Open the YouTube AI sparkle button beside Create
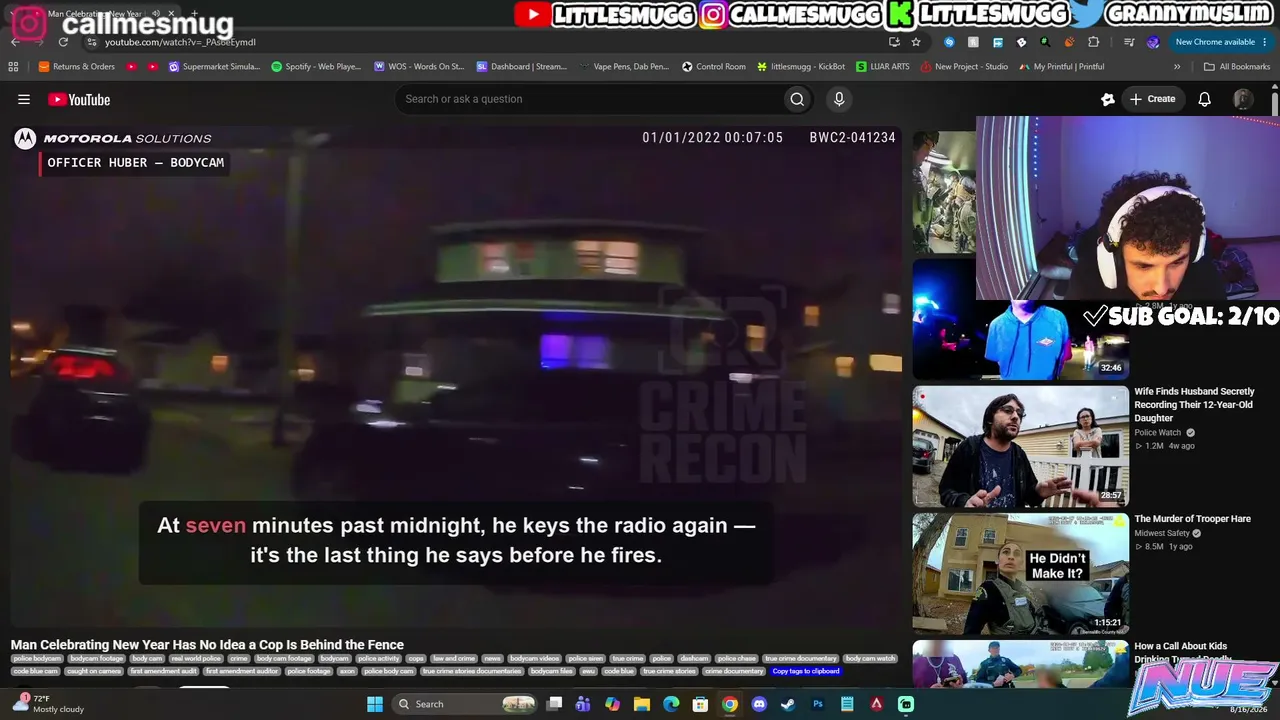This screenshot has height=720, width=1280. [1108, 99]
